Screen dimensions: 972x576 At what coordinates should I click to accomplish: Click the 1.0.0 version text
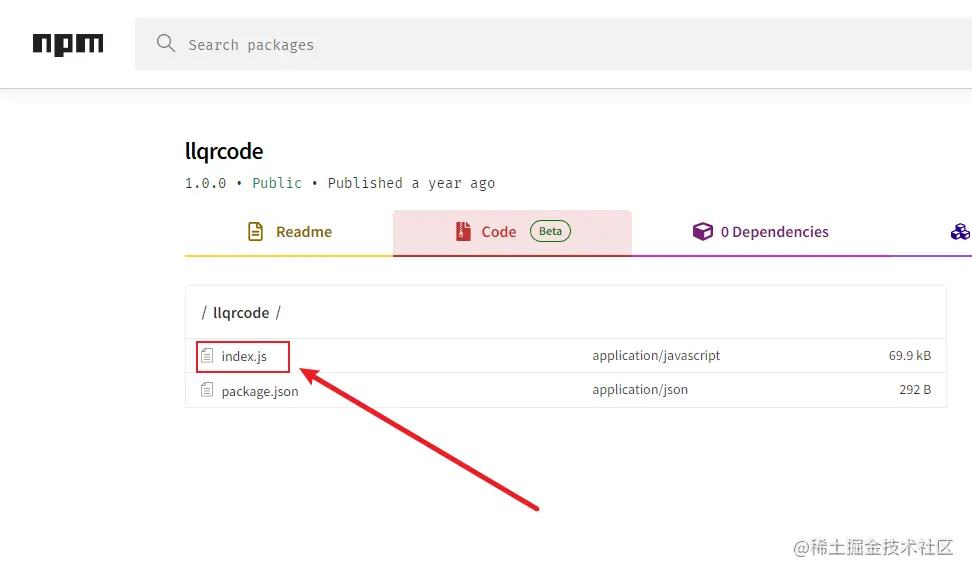tap(205, 184)
